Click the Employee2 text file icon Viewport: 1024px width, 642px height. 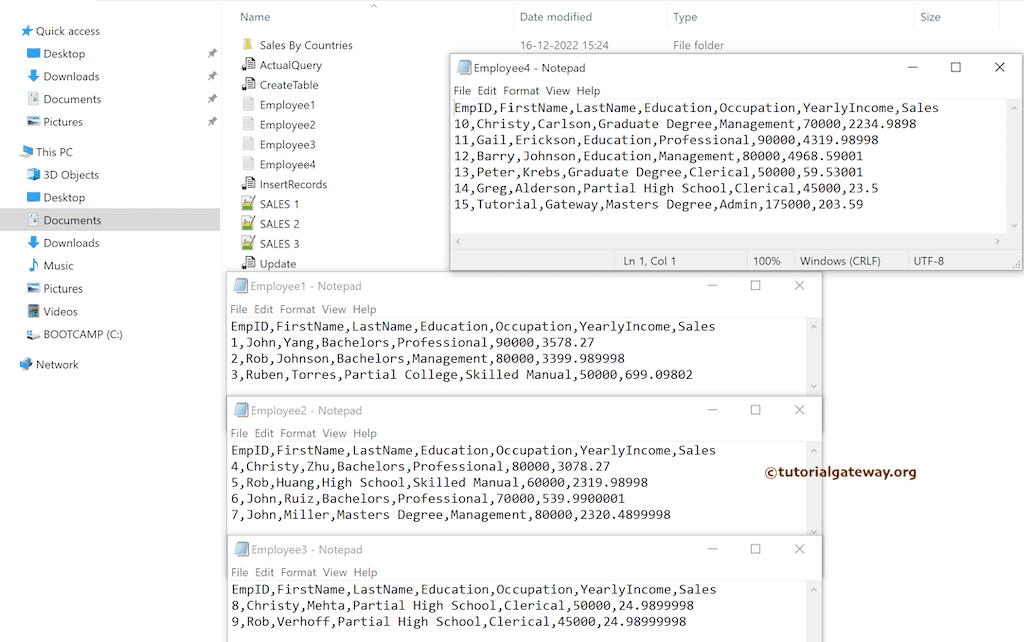(x=248, y=124)
